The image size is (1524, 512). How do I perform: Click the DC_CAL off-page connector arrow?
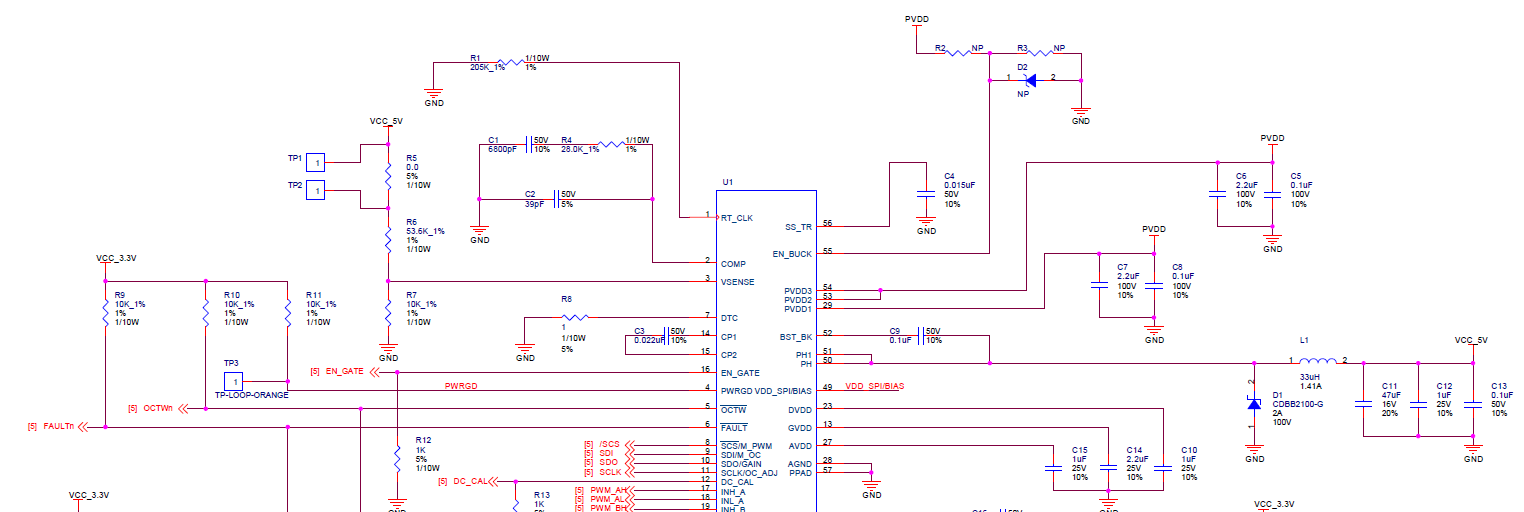point(494,481)
